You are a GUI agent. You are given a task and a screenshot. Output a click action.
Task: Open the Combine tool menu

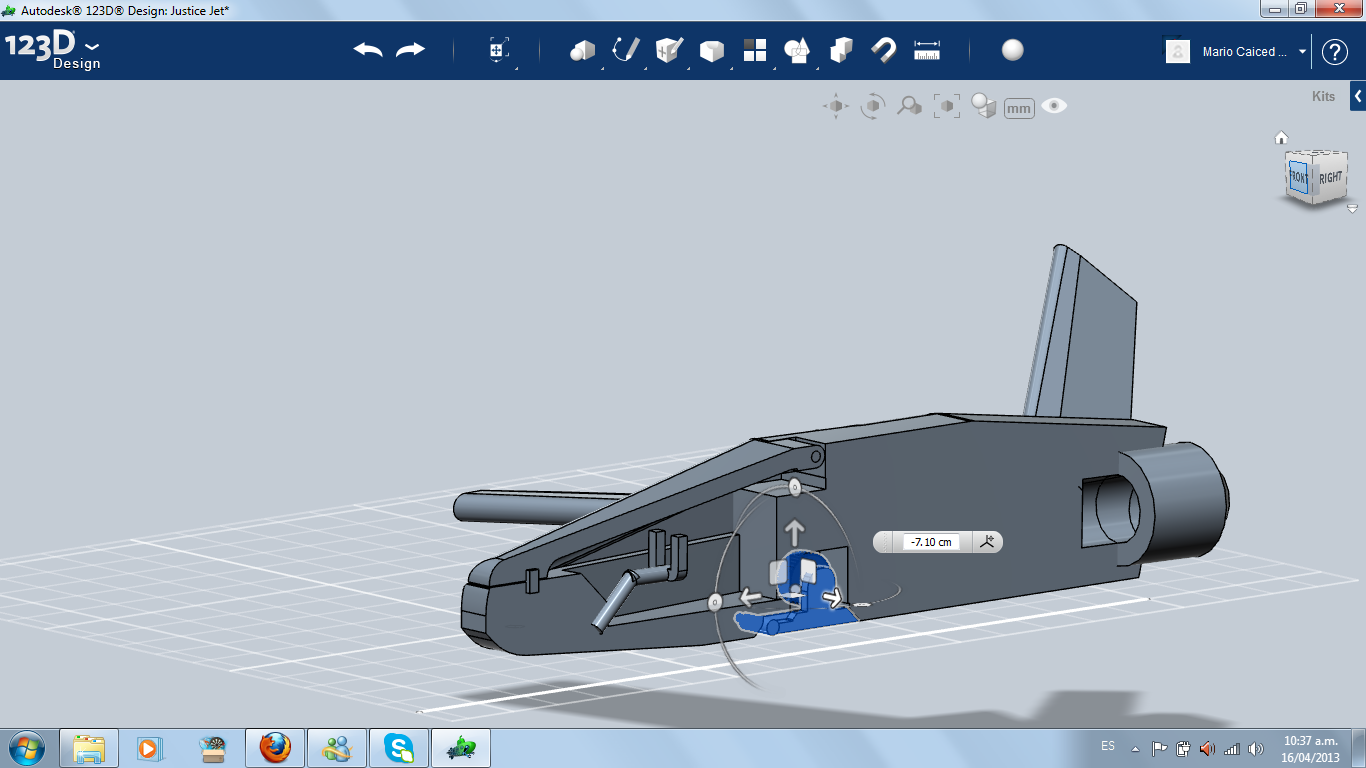pos(841,50)
